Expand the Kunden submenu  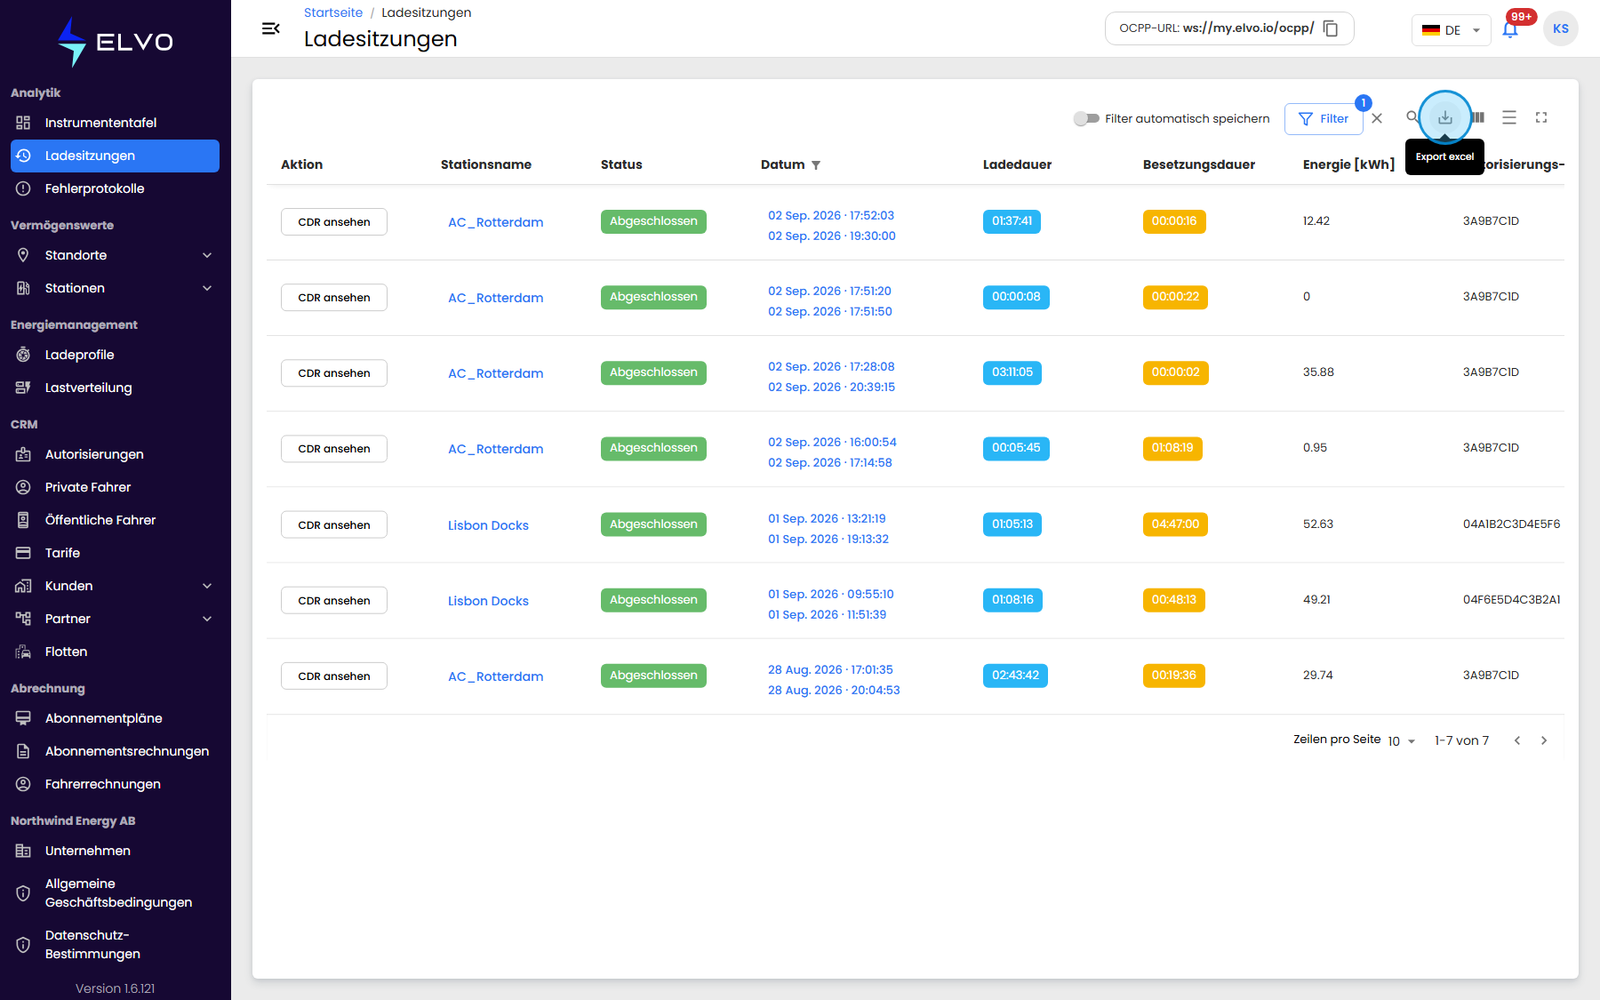tap(115, 586)
